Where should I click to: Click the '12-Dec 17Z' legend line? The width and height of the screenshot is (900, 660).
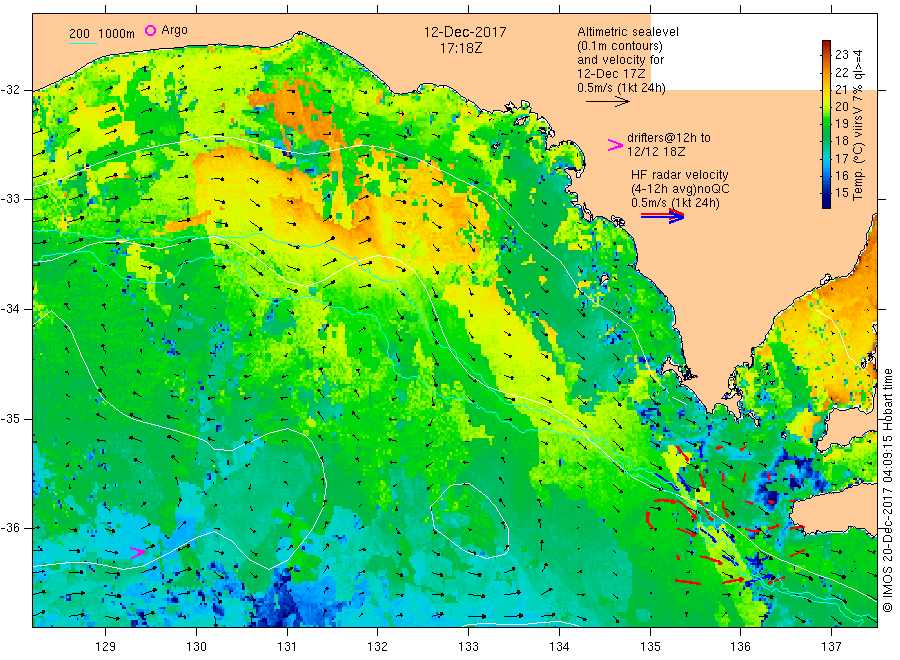click(611, 74)
